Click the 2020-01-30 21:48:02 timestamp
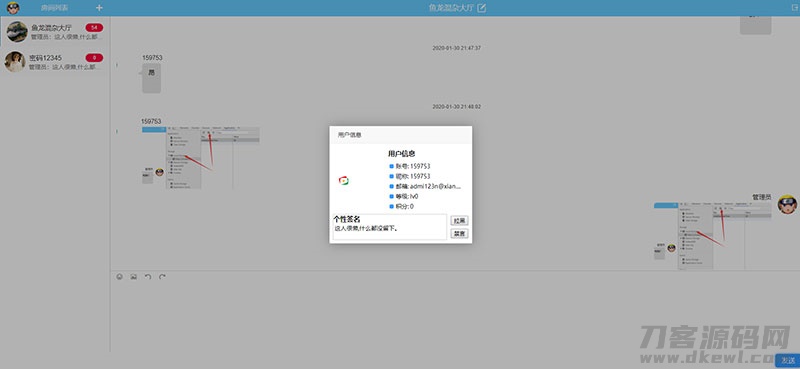This screenshot has width=800, height=369. point(457,107)
